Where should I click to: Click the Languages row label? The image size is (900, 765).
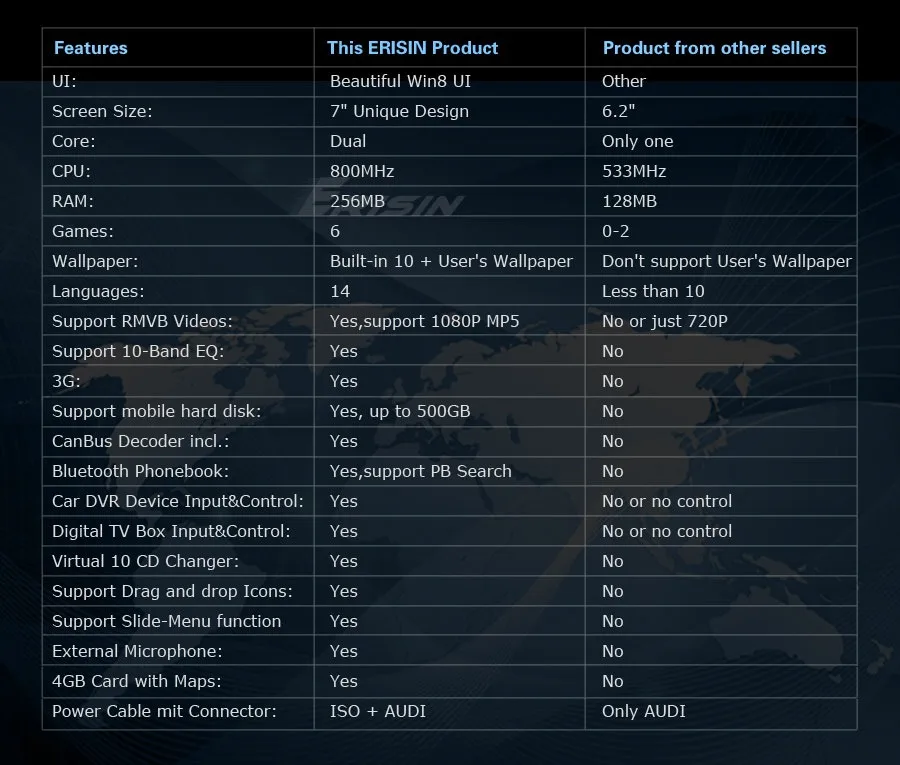point(98,292)
